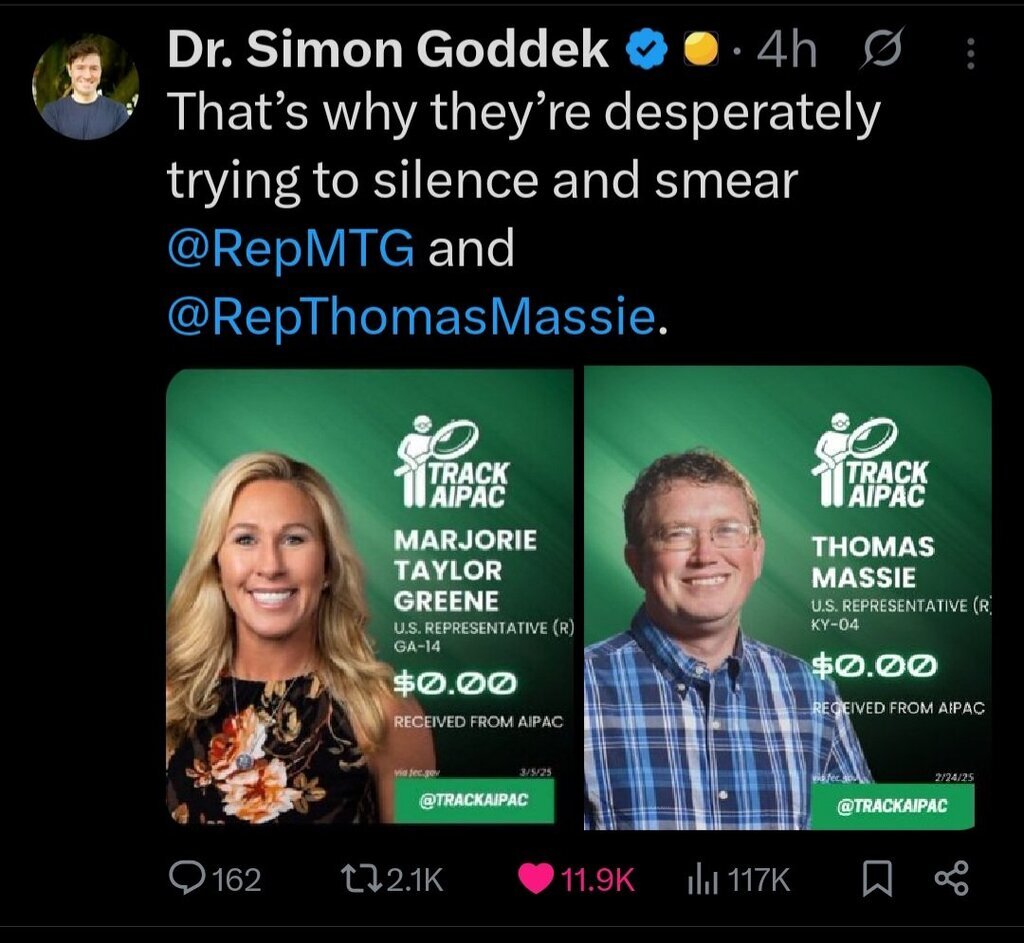Open the three-dot more options menu
Screen dimensions: 1024x943
tap(970, 53)
